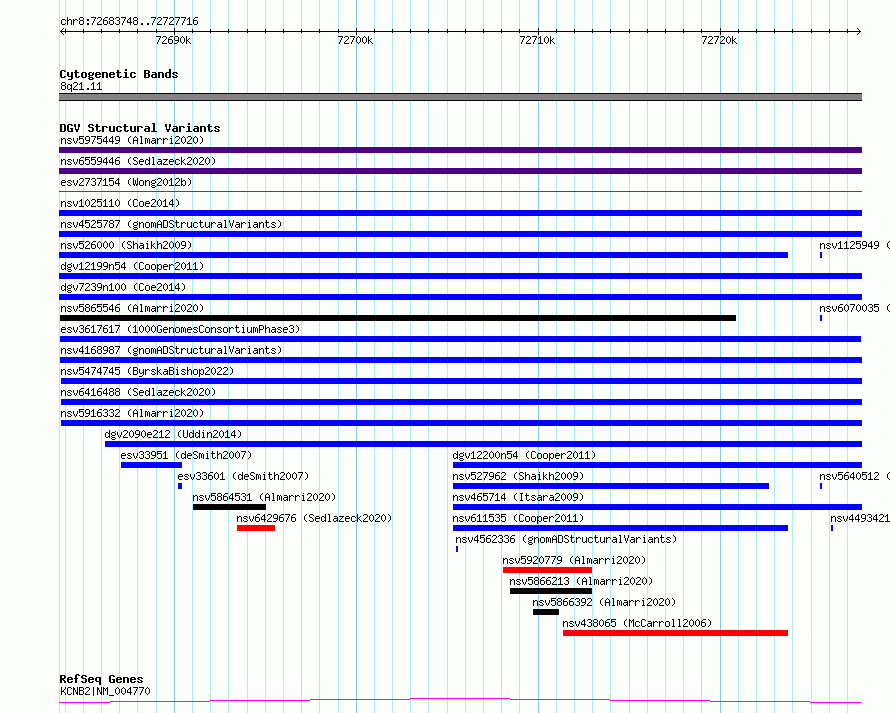
Task: Open esv33601 (deSmith2007) label
Action: coord(244,476)
